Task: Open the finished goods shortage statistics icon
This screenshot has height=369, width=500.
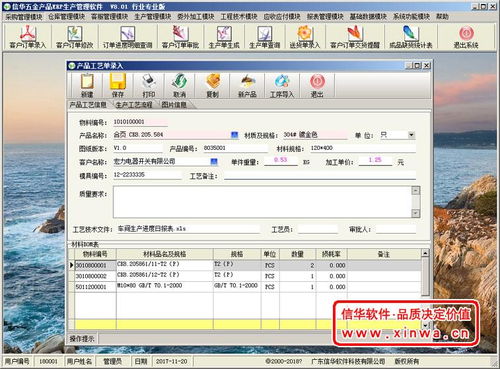Action: coord(411,37)
